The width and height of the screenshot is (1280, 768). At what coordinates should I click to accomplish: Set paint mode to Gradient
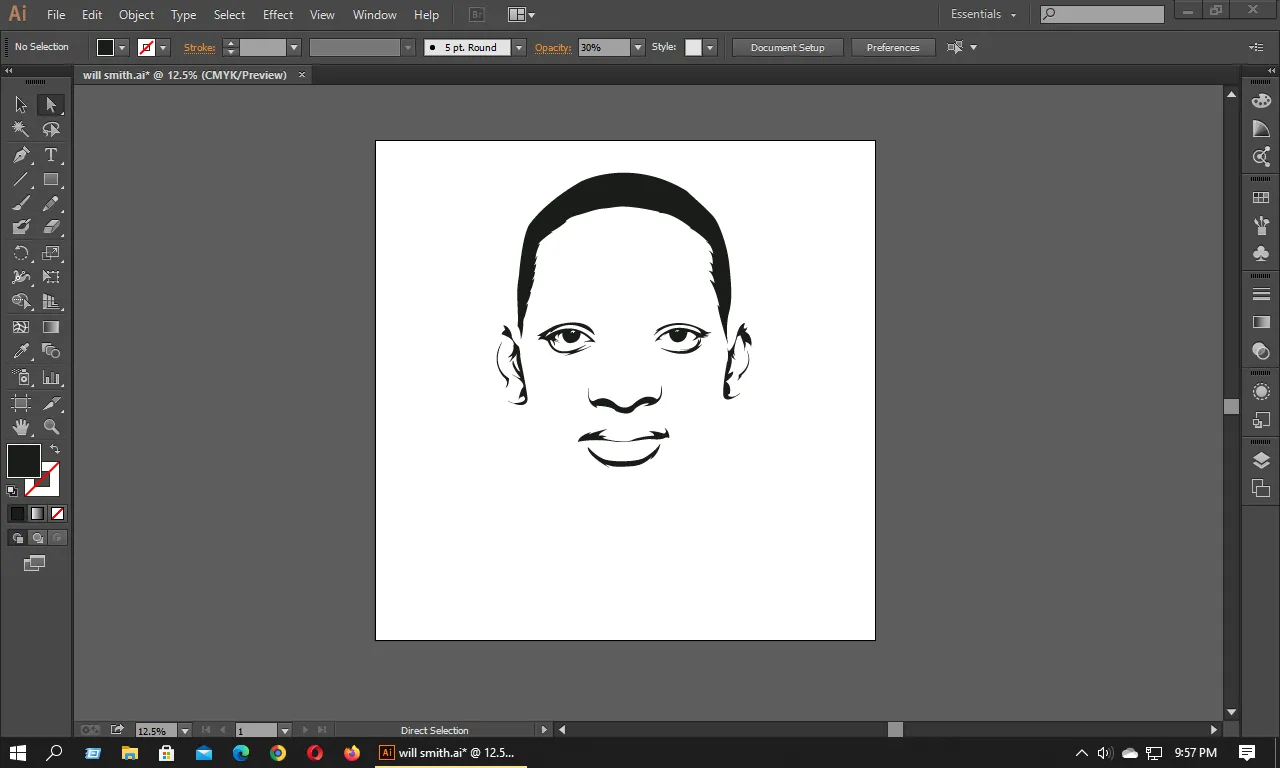pos(37,513)
